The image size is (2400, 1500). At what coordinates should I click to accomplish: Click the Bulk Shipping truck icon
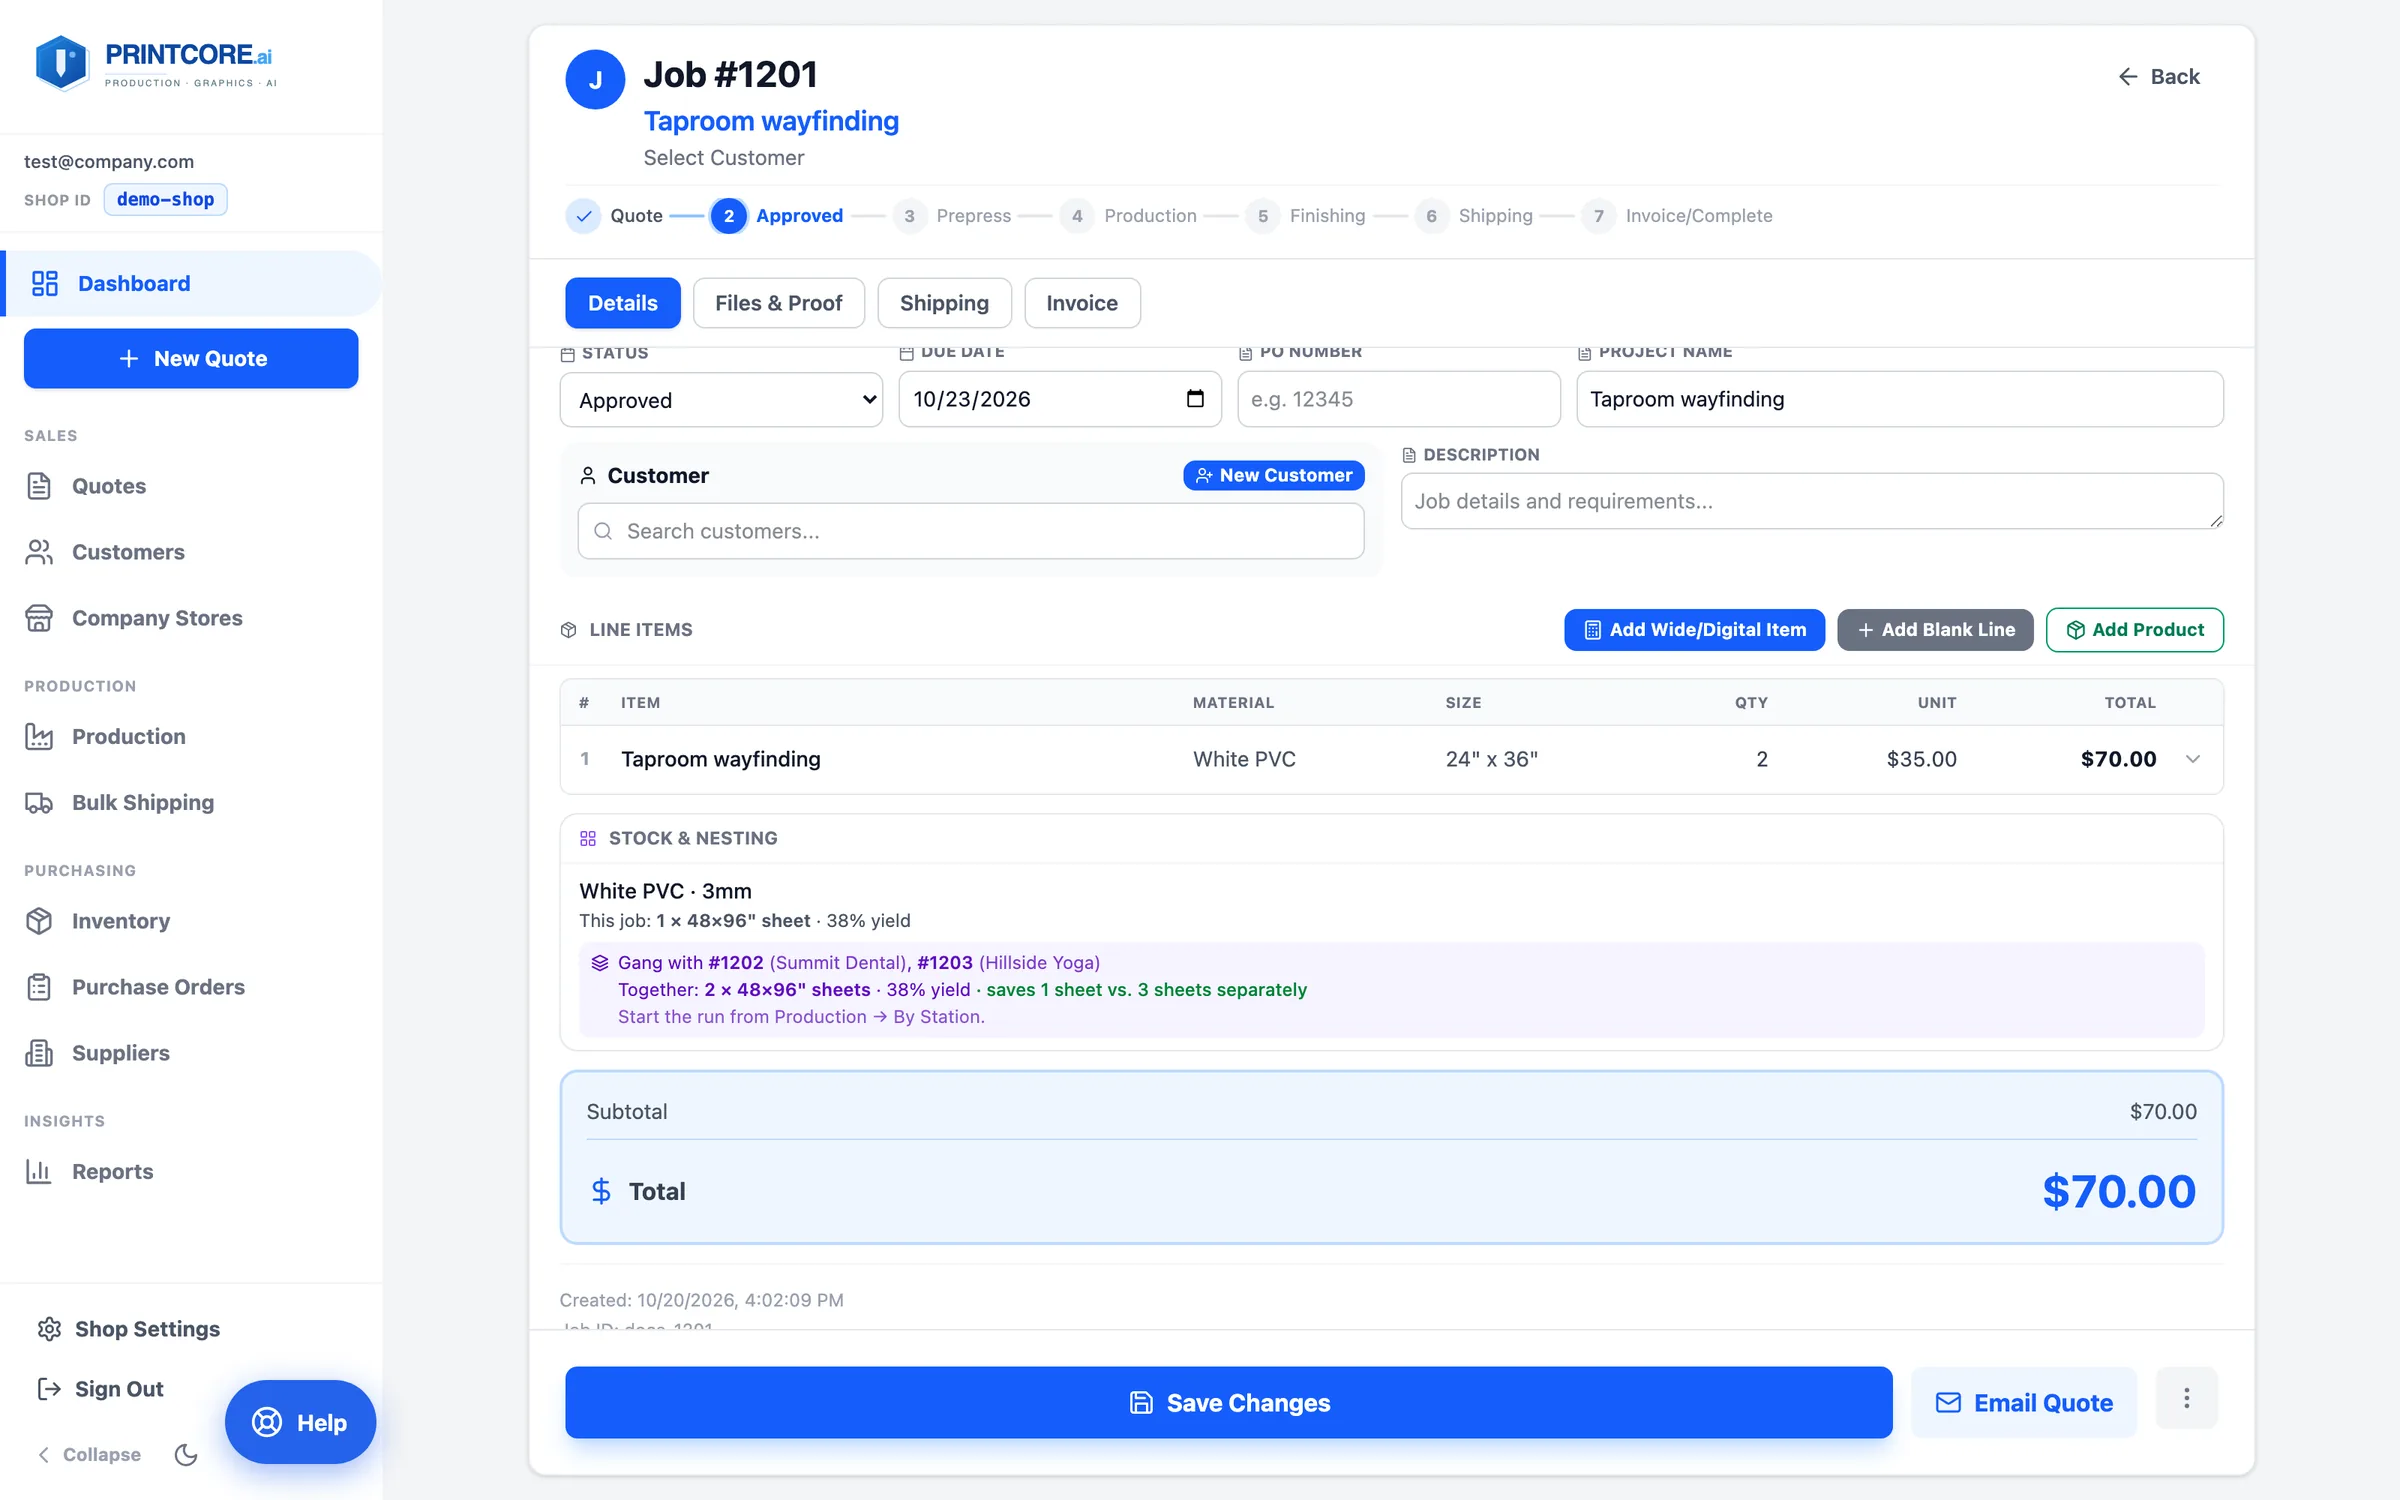39,802
